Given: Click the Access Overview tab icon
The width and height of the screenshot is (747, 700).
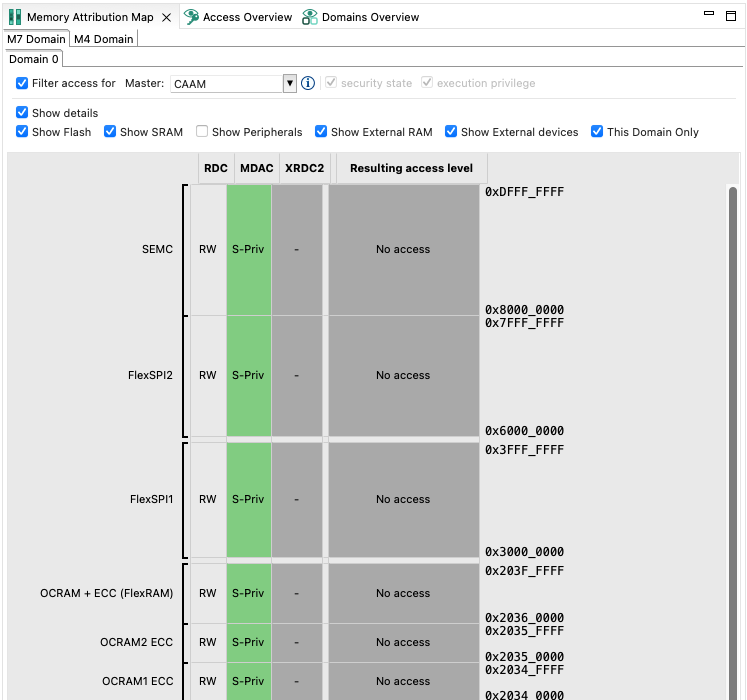Looking at the screenshot, I should pyautogui.click(x=191, y=17).
